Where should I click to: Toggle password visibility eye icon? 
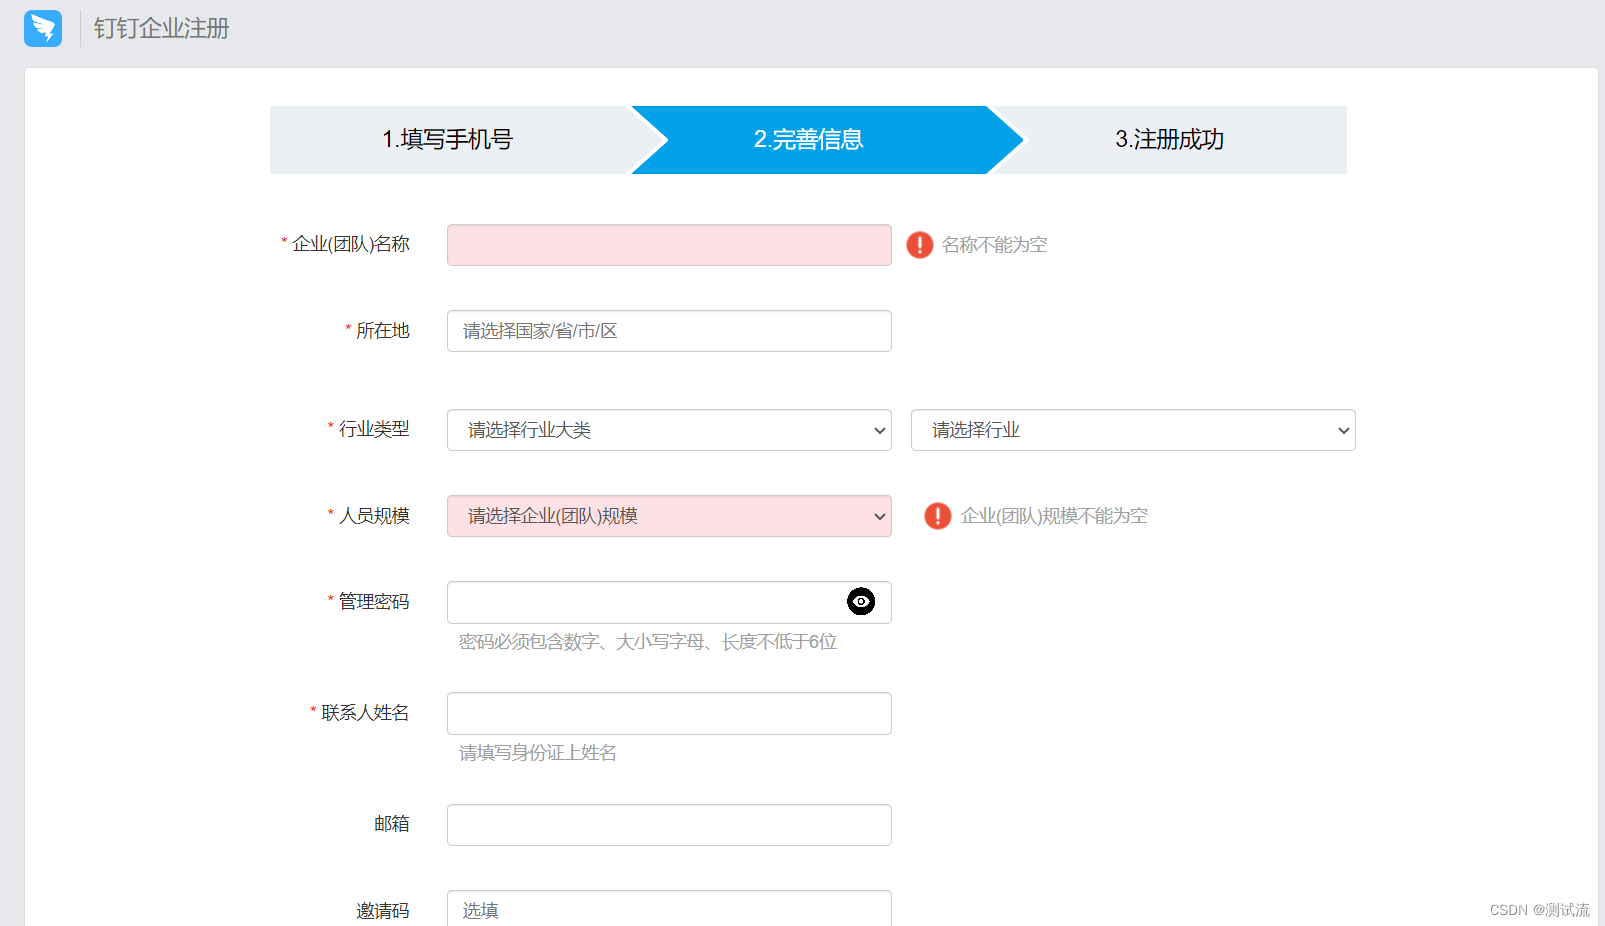861,601
